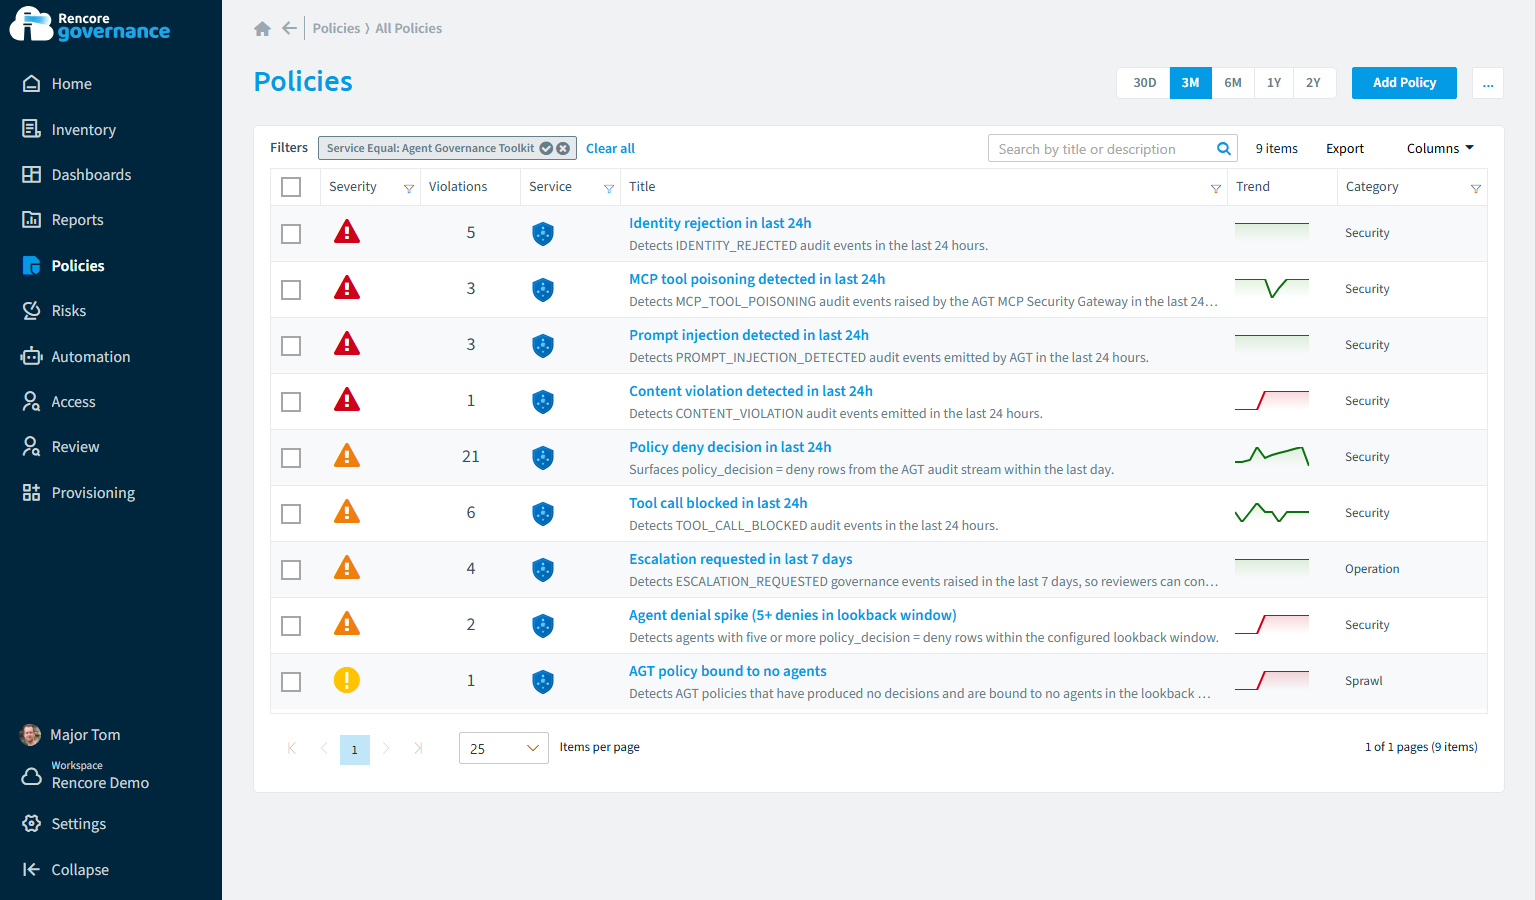Select the 1Y time range
1536x900 pixels.
point(1274,83)
